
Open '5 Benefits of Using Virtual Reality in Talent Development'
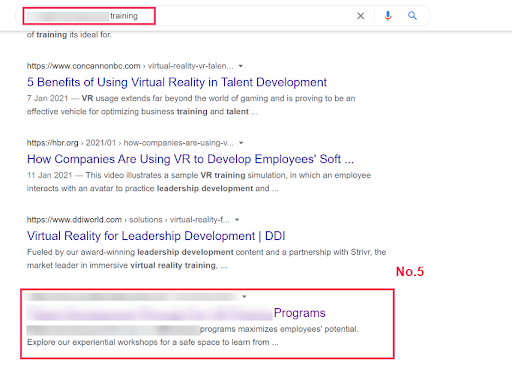coord(177,82)
